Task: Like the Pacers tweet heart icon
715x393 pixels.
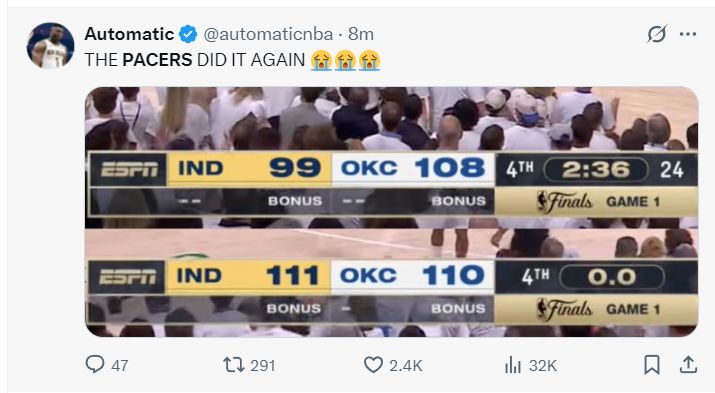Action: 373,365
